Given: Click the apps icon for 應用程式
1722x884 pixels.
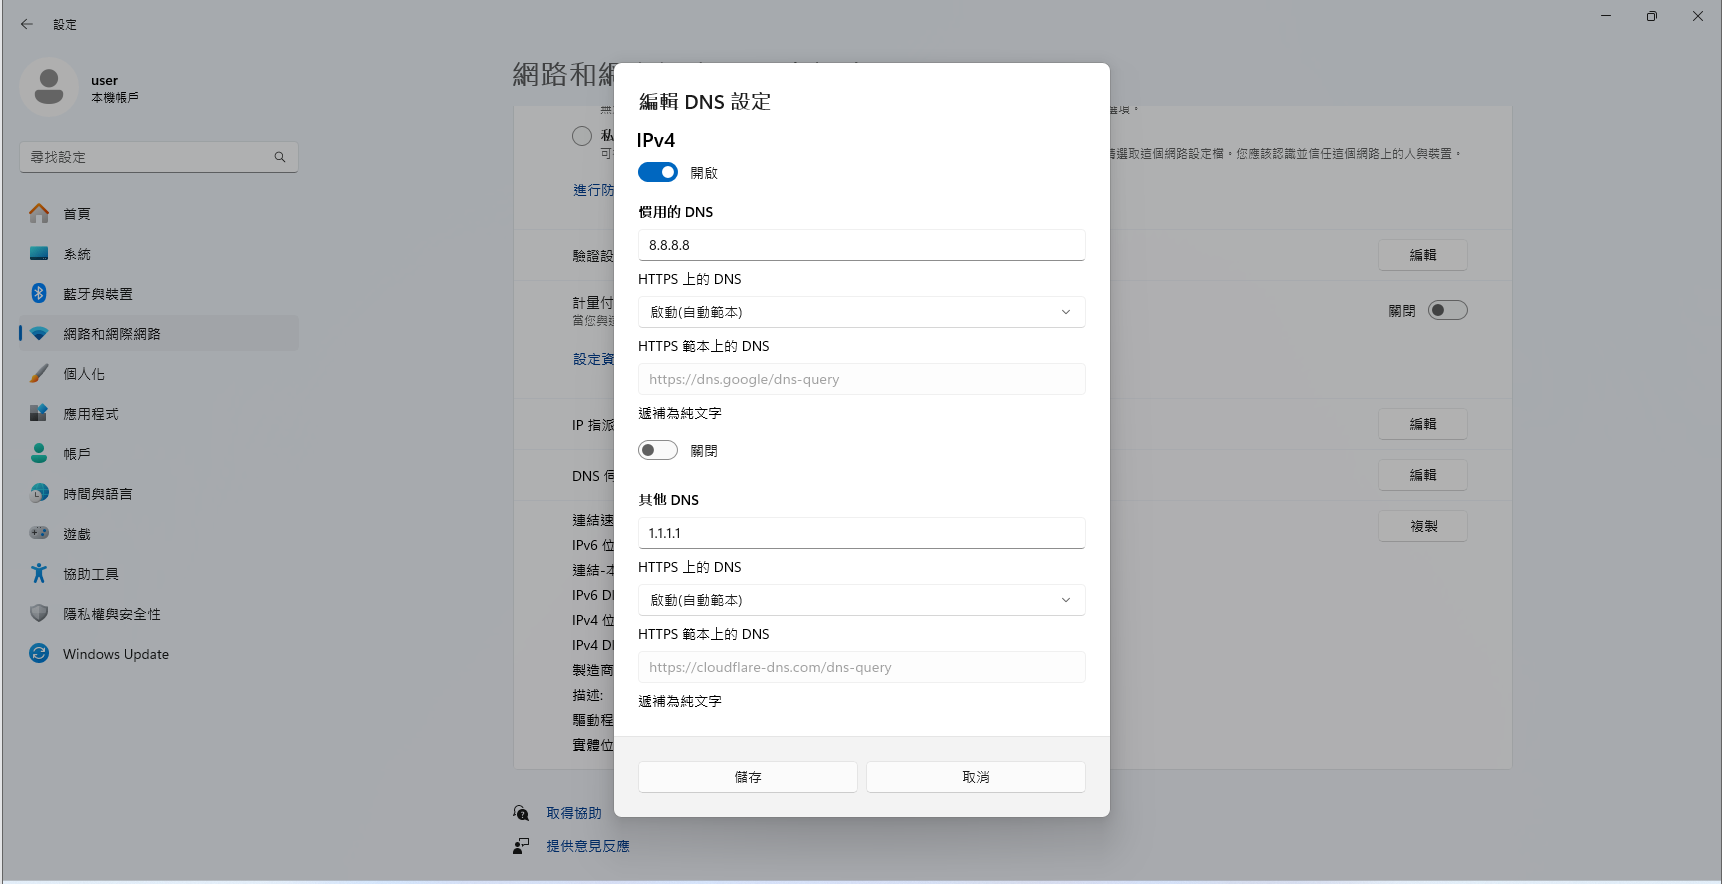Looking at the screenshot, I should [39, 413].
